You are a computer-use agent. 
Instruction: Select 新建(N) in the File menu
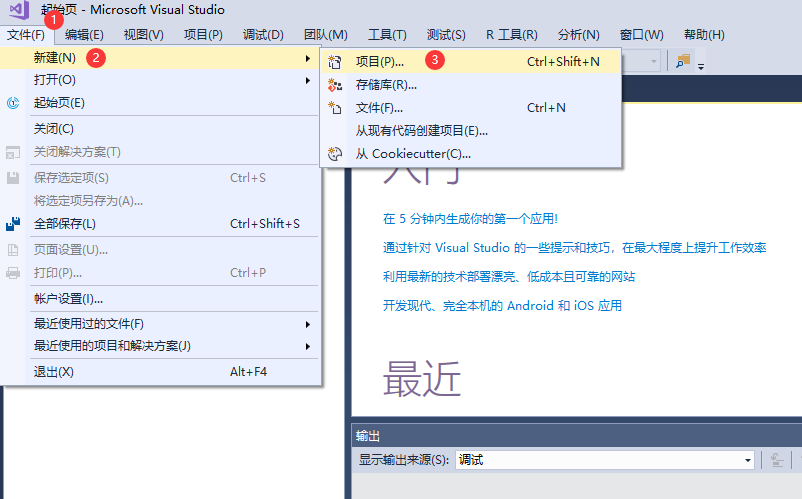tap(160, 58)
